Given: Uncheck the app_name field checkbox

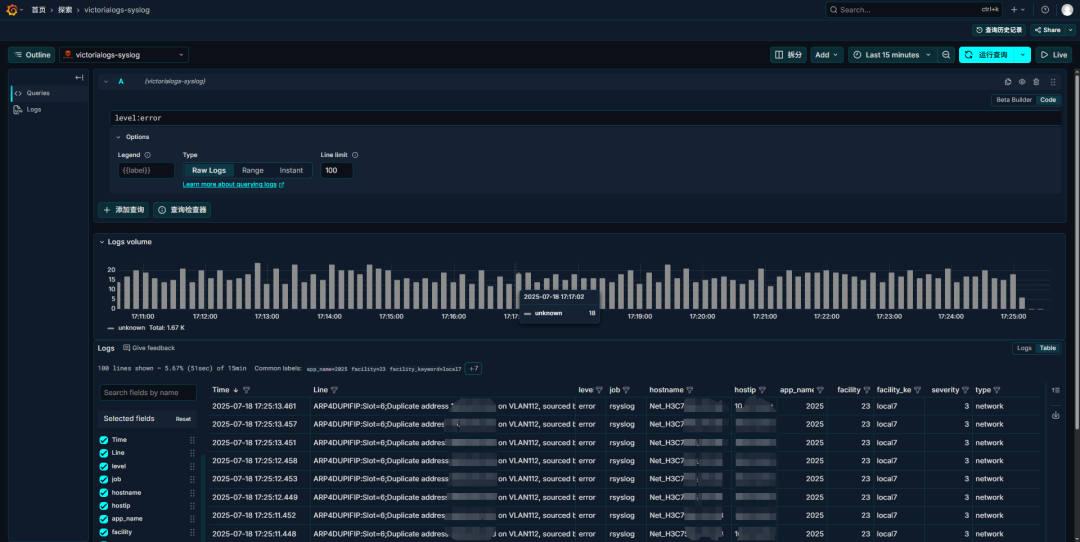Looking at the screenshot, I should 103,519.
